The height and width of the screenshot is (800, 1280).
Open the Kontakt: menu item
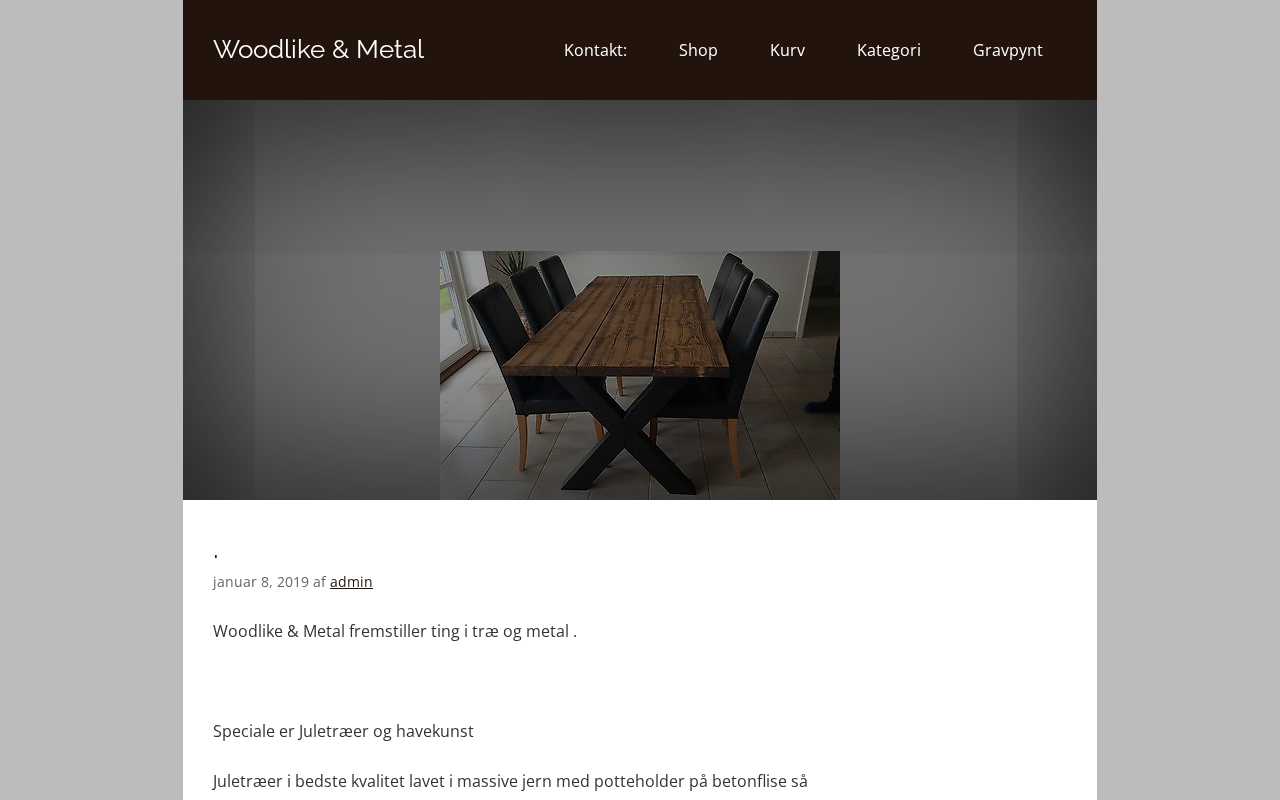[x=595, y=50]
